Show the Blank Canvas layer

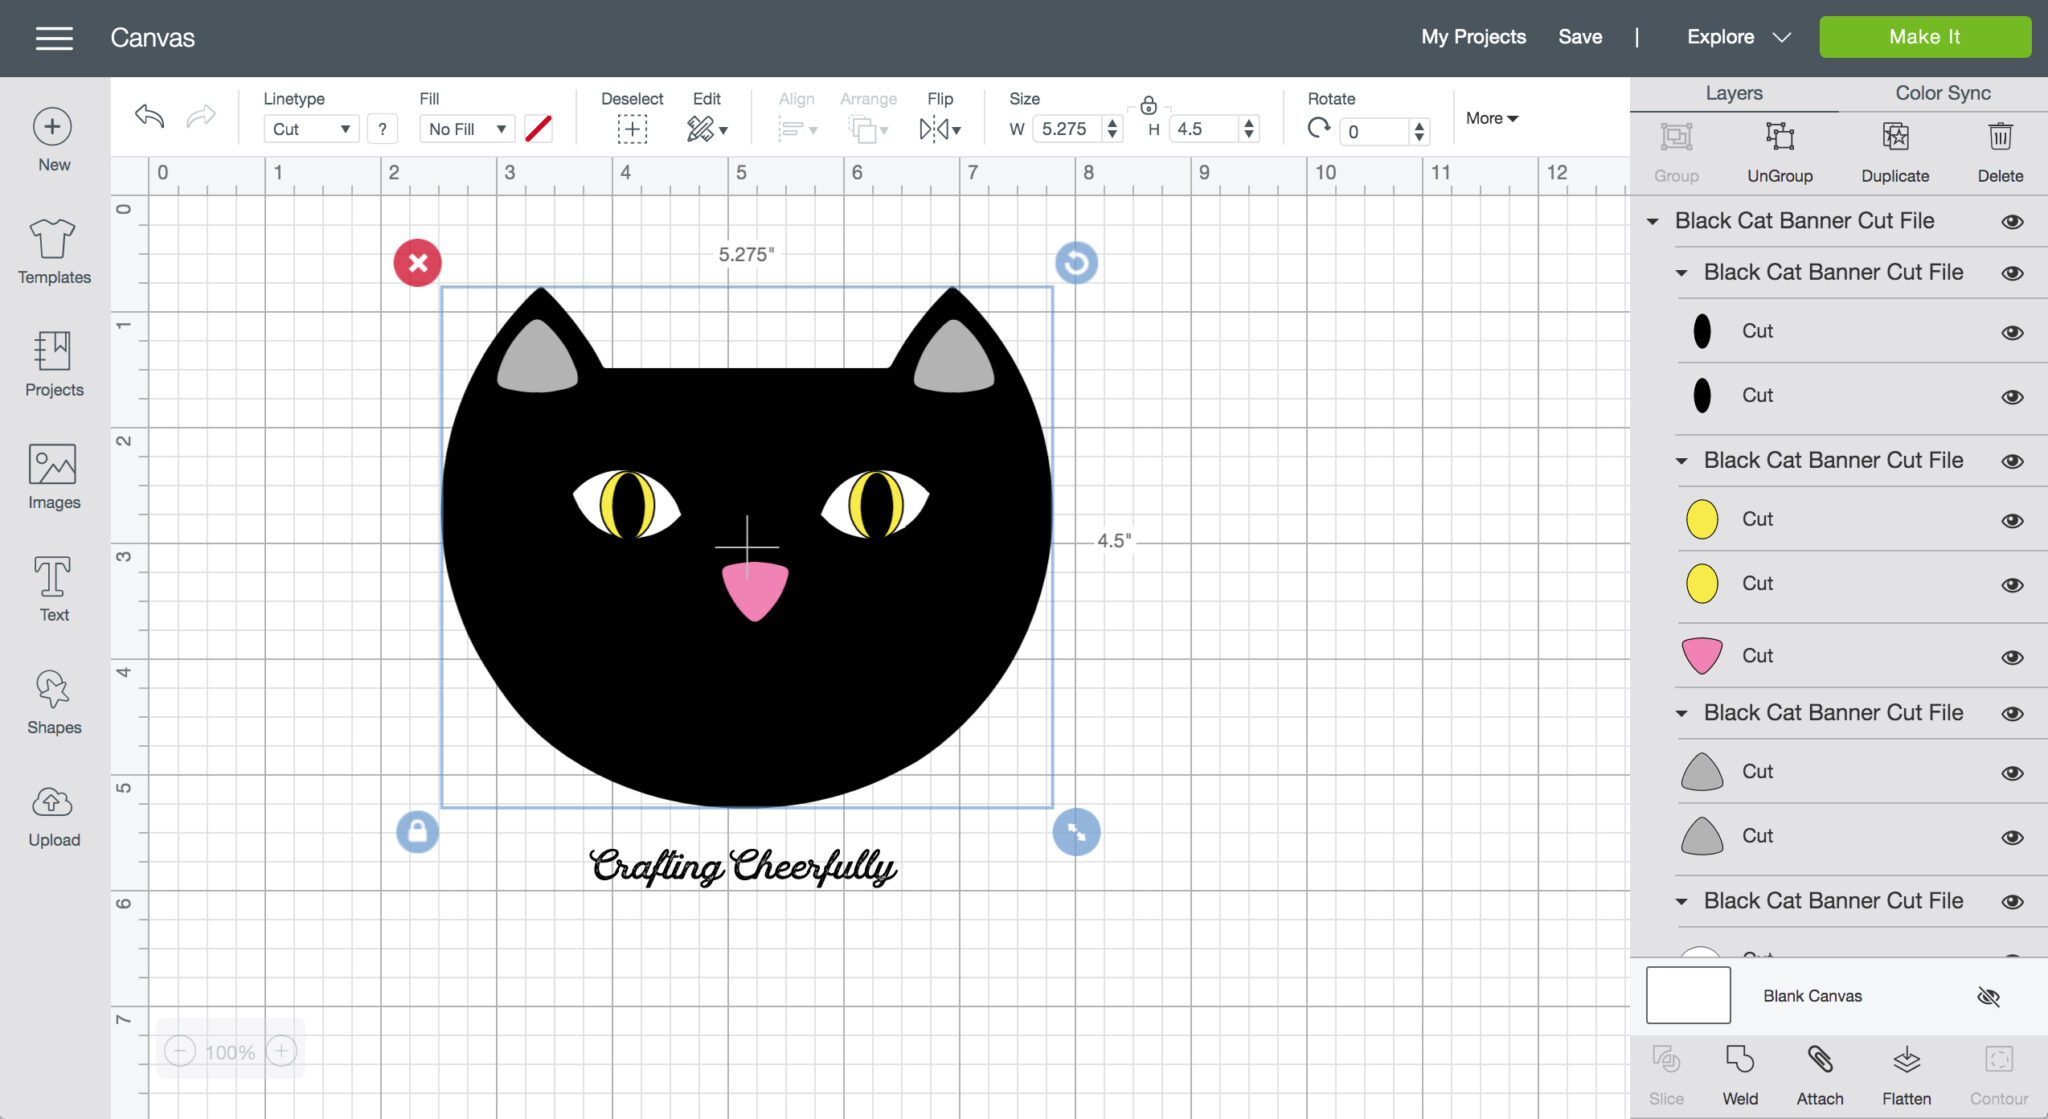pyautogui.click(x=1988, y=996)
